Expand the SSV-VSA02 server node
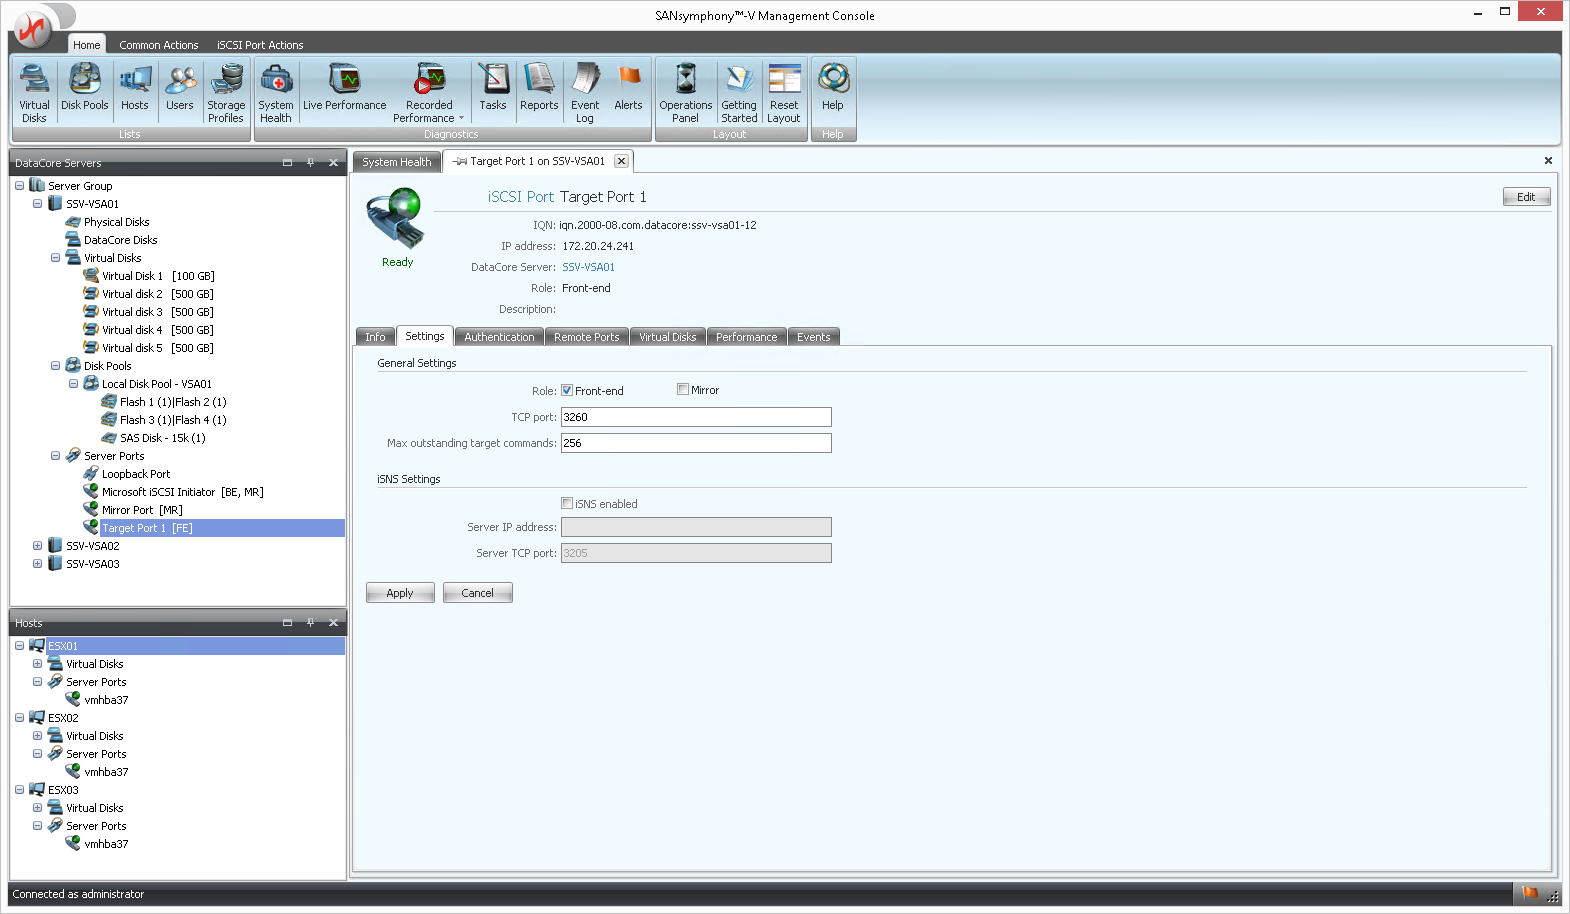The image size is (1570, 914). (x=37, y=546)
